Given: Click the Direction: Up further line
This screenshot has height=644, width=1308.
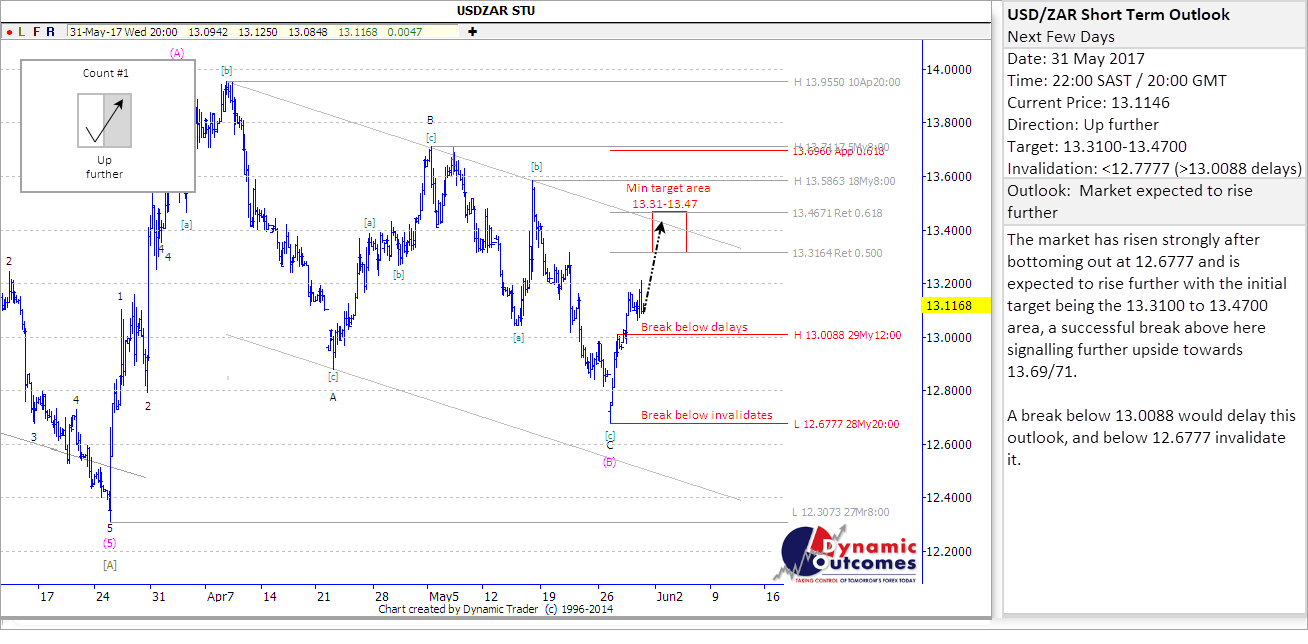Looking at the screenshot, I should point(1083,125).
